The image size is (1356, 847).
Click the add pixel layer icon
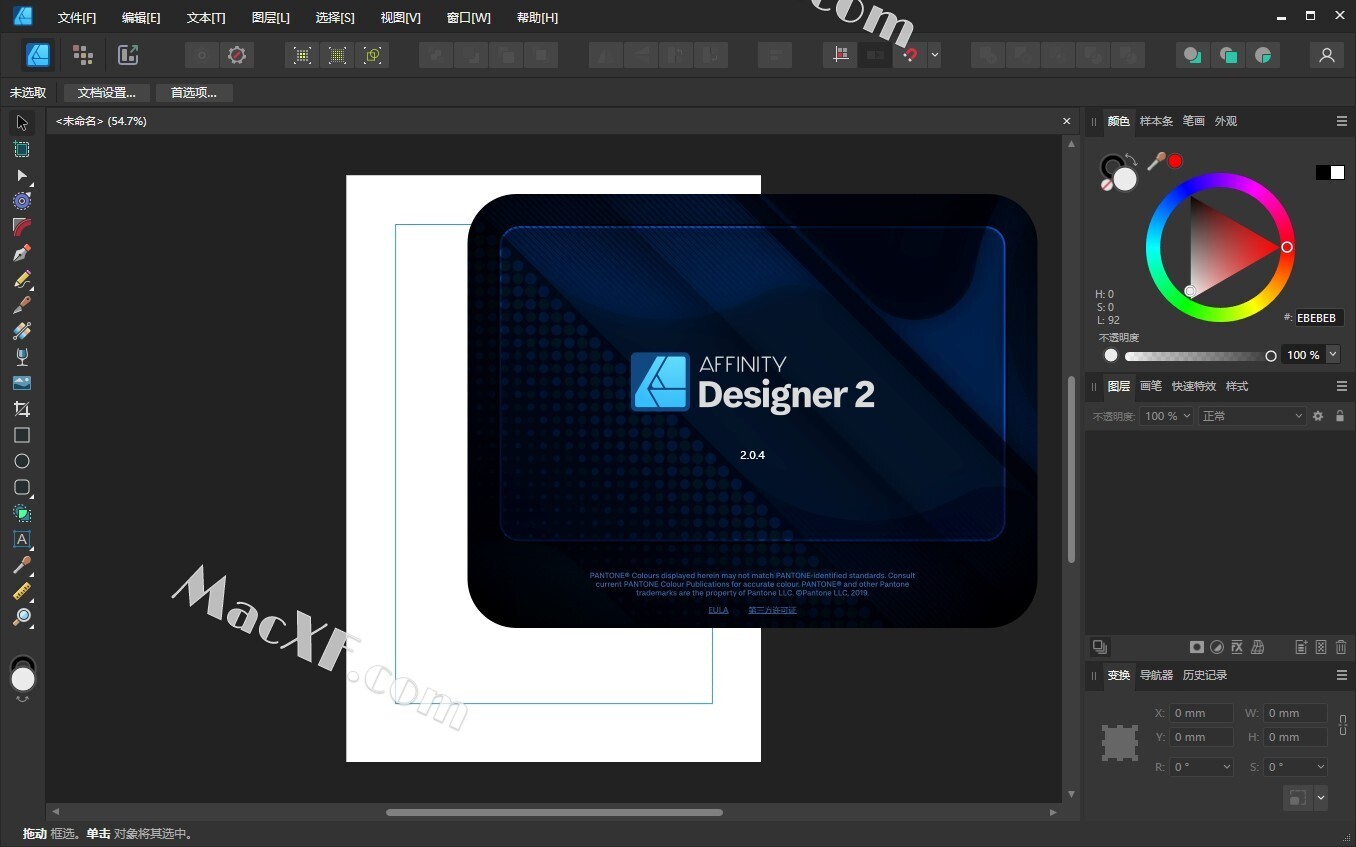pos(1321,647)
